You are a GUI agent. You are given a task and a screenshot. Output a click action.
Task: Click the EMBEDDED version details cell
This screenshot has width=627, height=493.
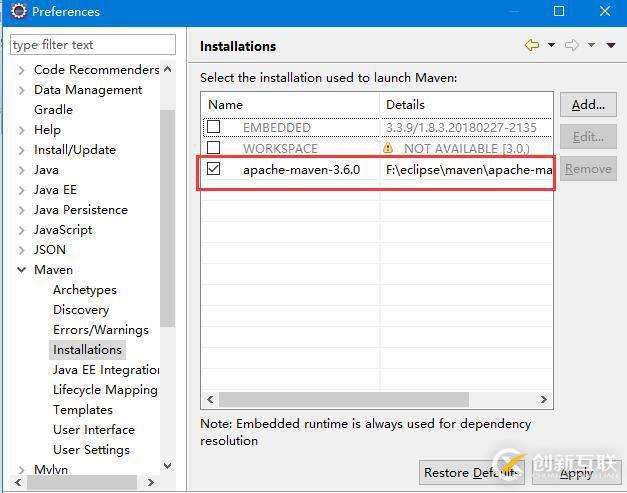pyautogui.click(x=461, y=128)
